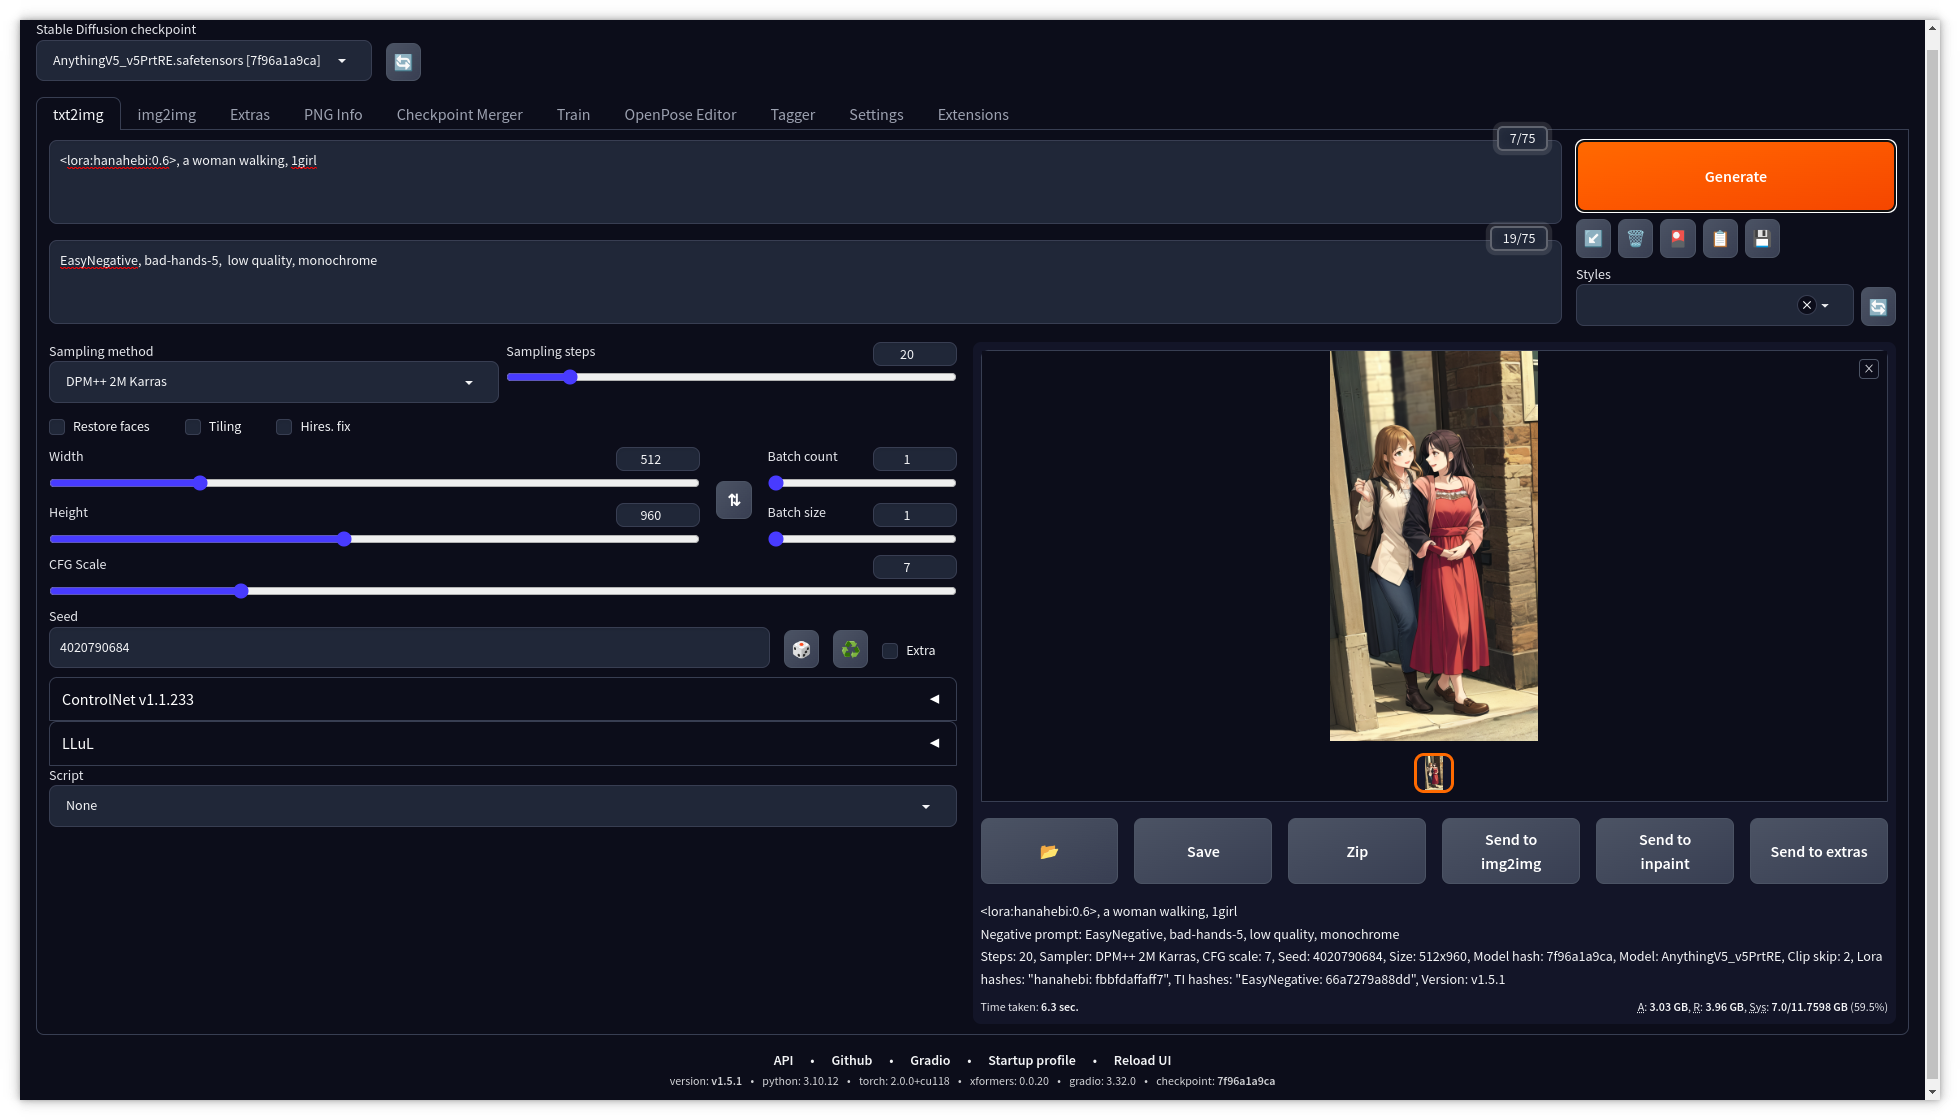The width and height of the screenshot is (1960, 1120).
Task: Open the Github footer link
Action: tap(851, 1060)
